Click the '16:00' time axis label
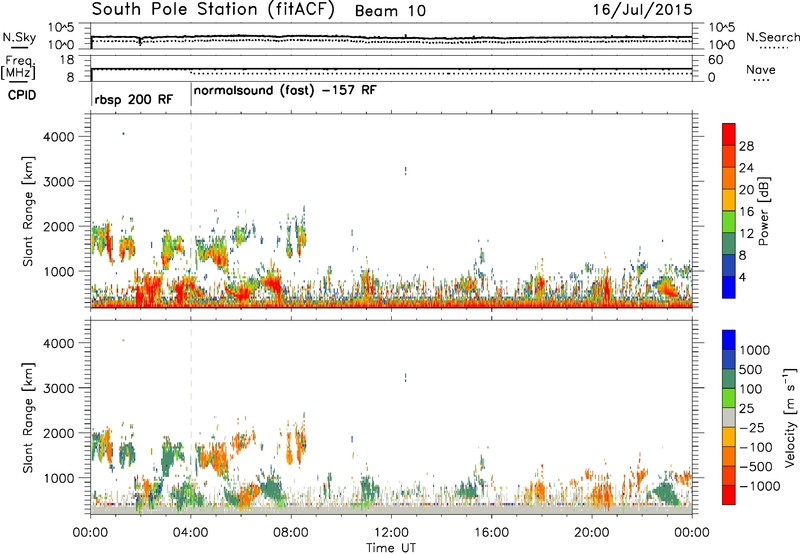 (x=491, y=533)
